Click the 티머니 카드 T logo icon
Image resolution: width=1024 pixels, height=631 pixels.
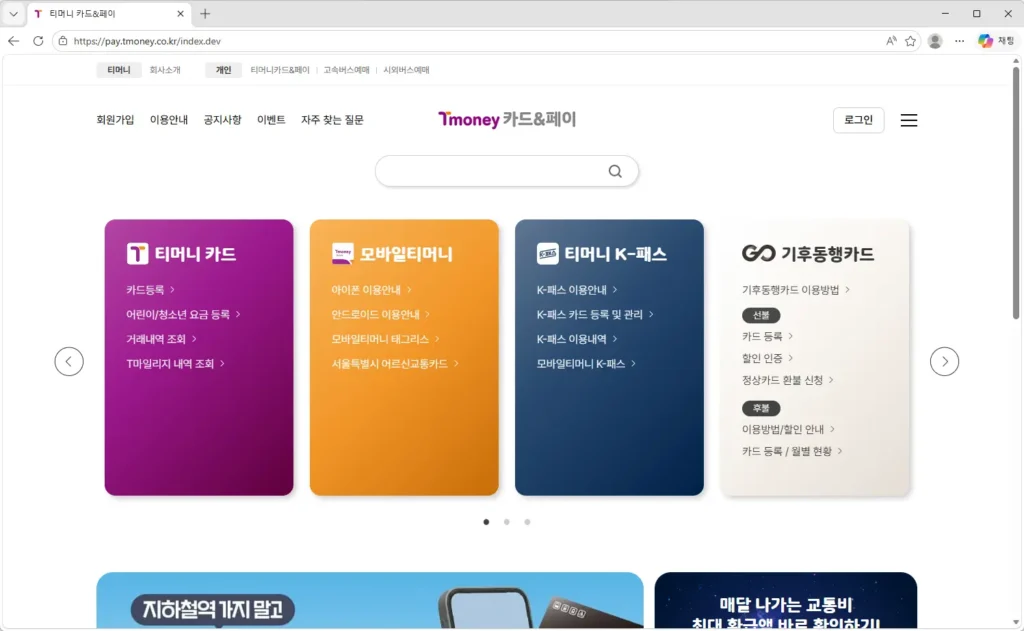click(137, 253)
